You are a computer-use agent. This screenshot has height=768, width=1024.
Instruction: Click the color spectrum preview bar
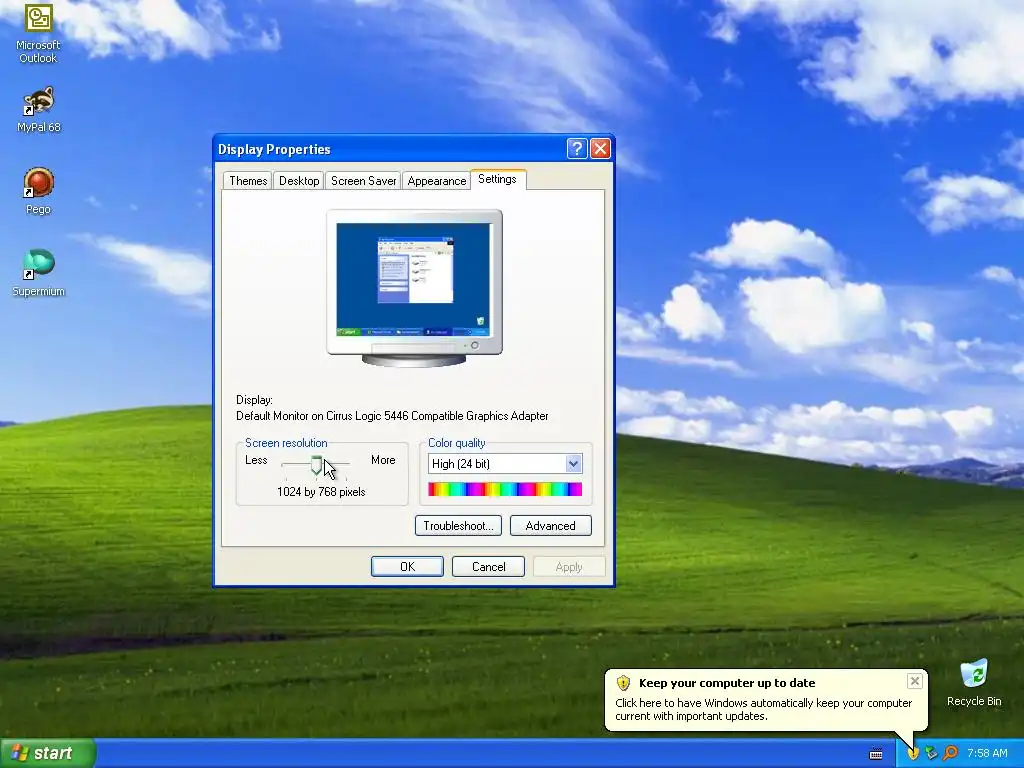pyautogui.click(x=505, y=489)
